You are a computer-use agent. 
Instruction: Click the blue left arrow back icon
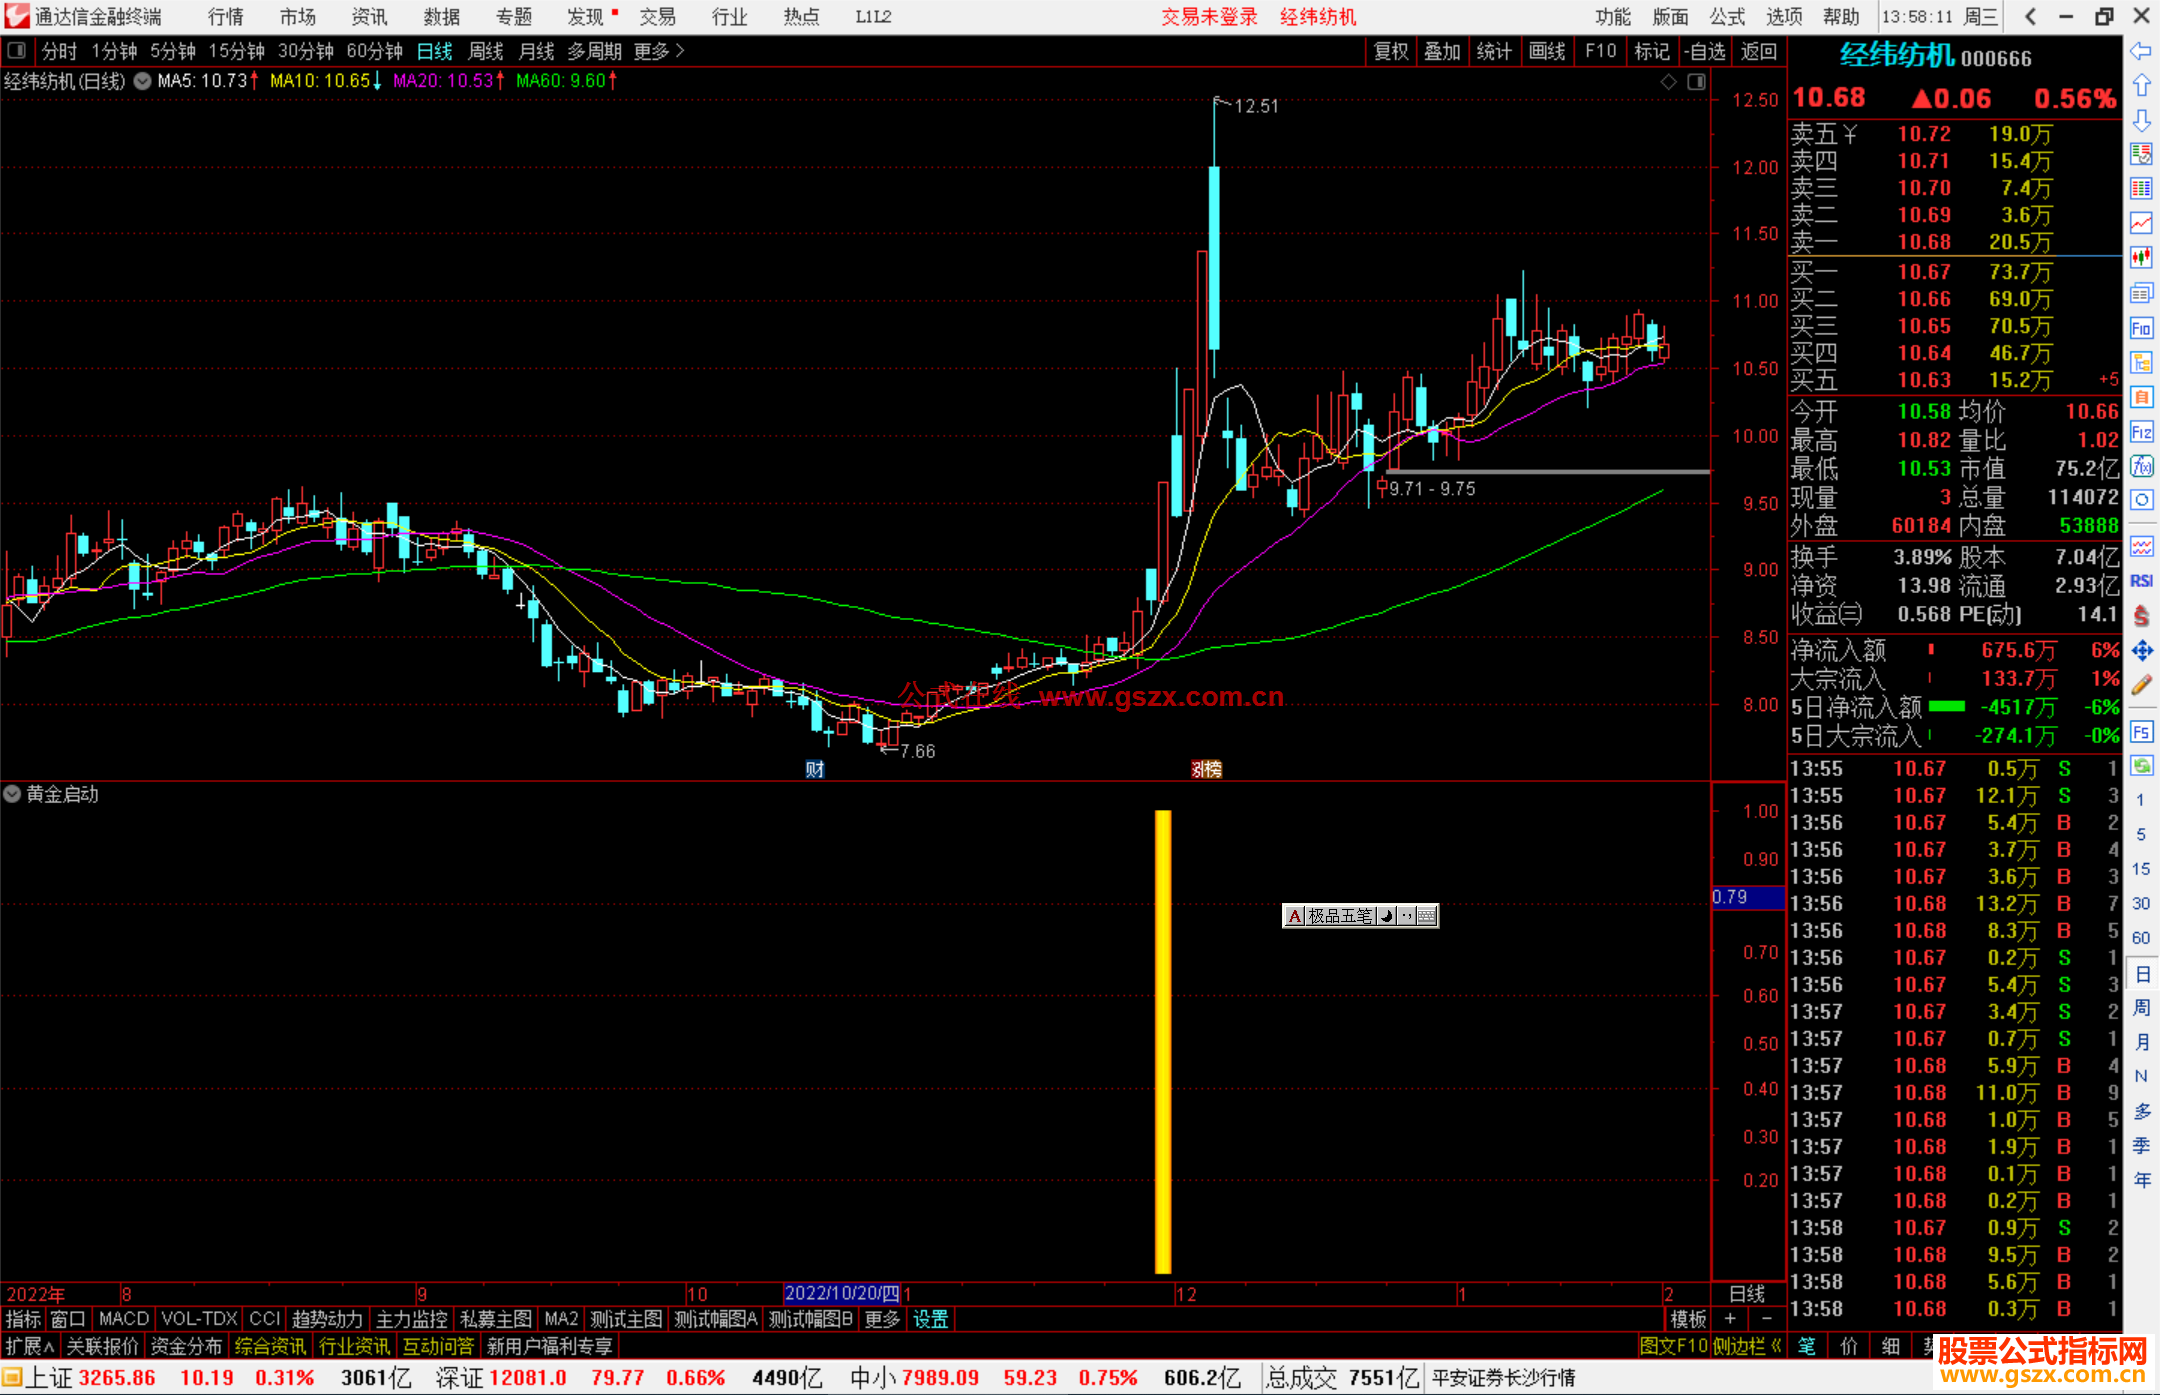[x=2141, y=51]
